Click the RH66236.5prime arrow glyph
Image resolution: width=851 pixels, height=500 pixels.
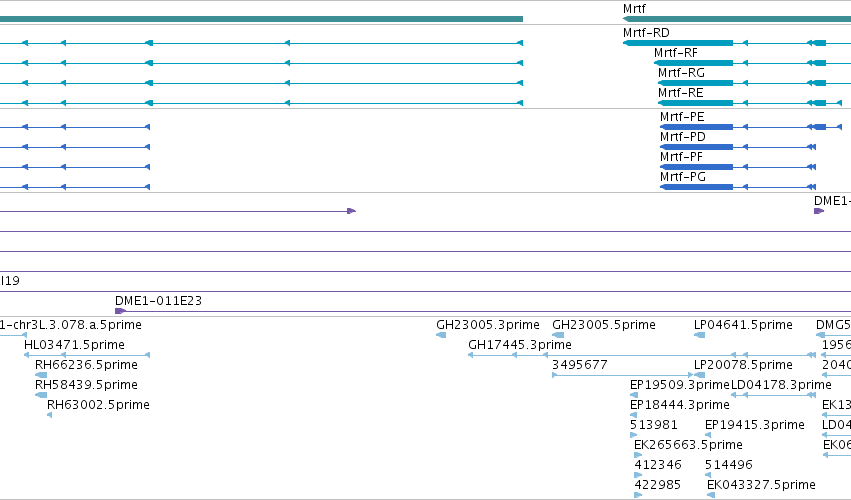[x=41, y=375]
